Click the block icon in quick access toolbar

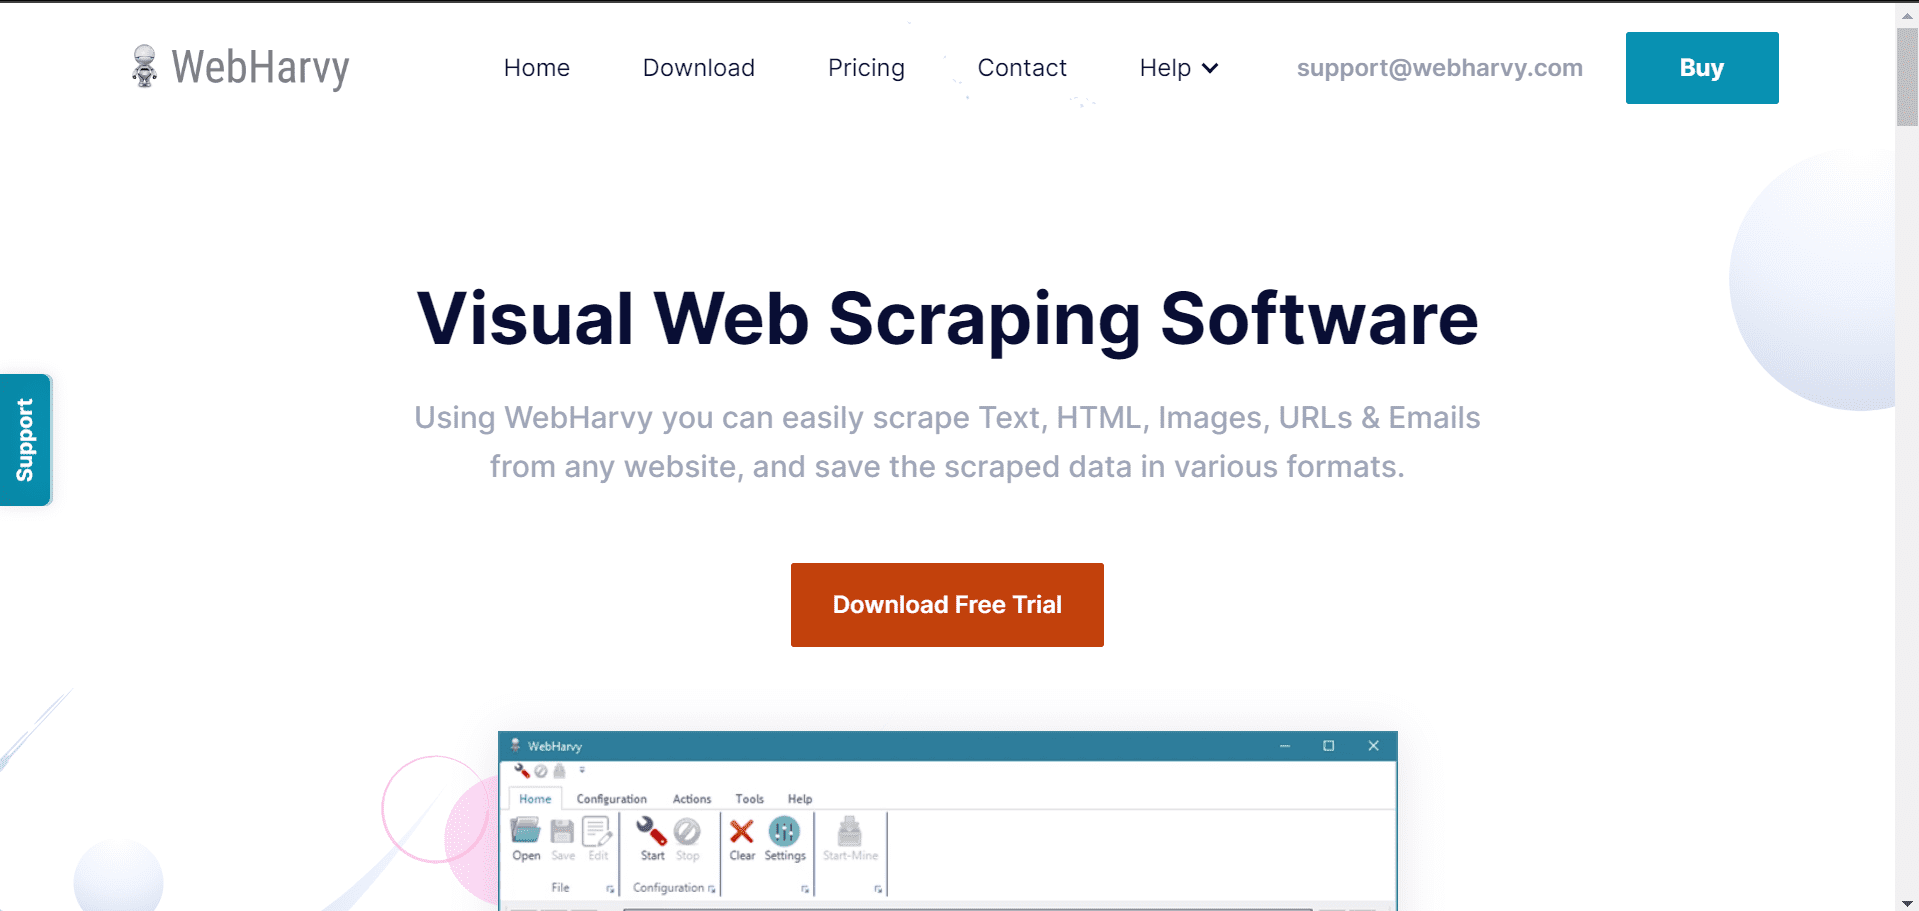(540, 770)
